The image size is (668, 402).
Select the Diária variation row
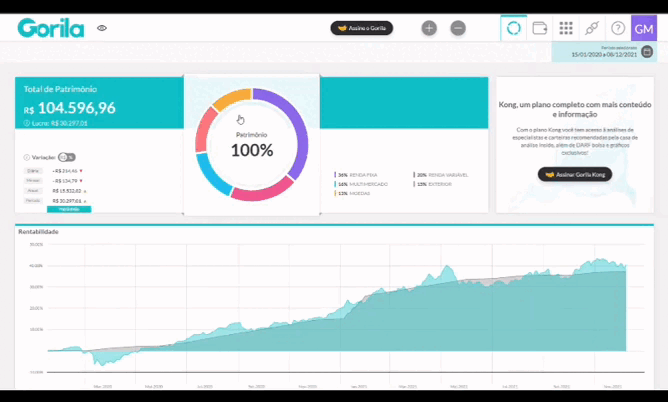[53, 171]
